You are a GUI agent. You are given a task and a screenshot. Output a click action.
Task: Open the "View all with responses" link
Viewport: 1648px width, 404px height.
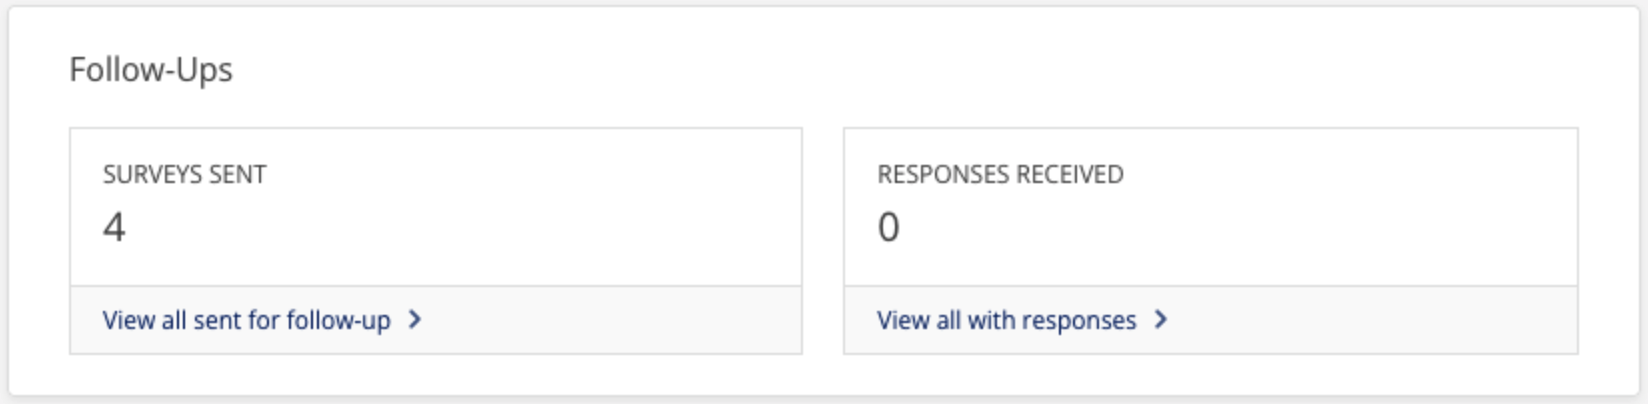(1006, 320)
